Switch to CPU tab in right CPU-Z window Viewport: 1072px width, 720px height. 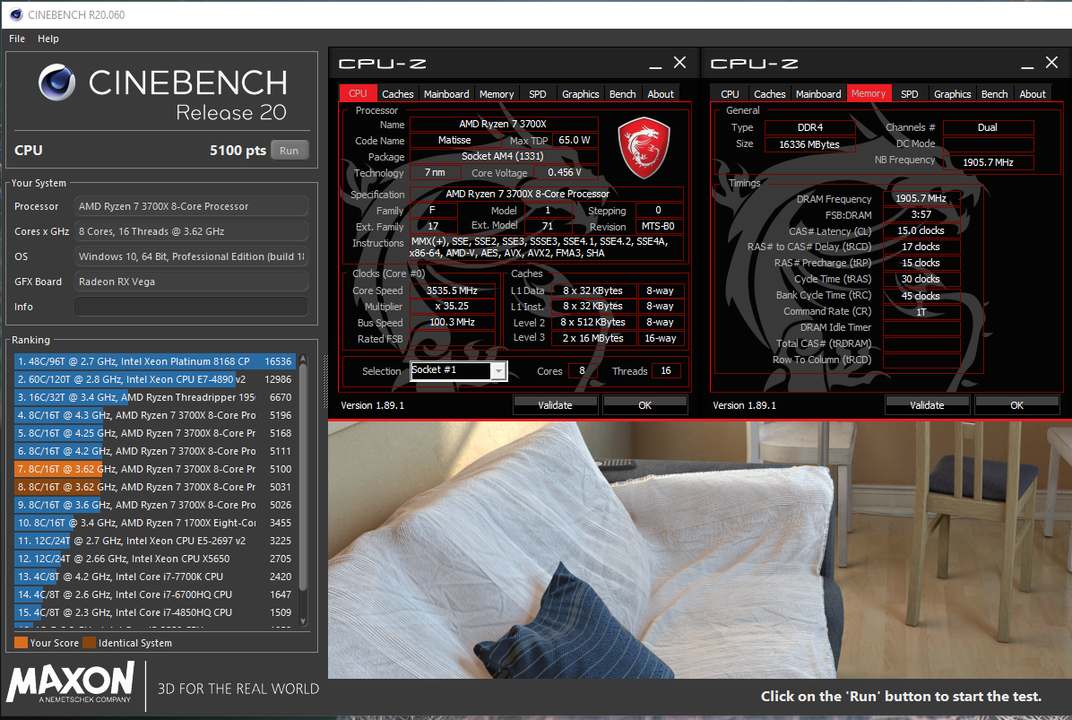pos(729,94)
